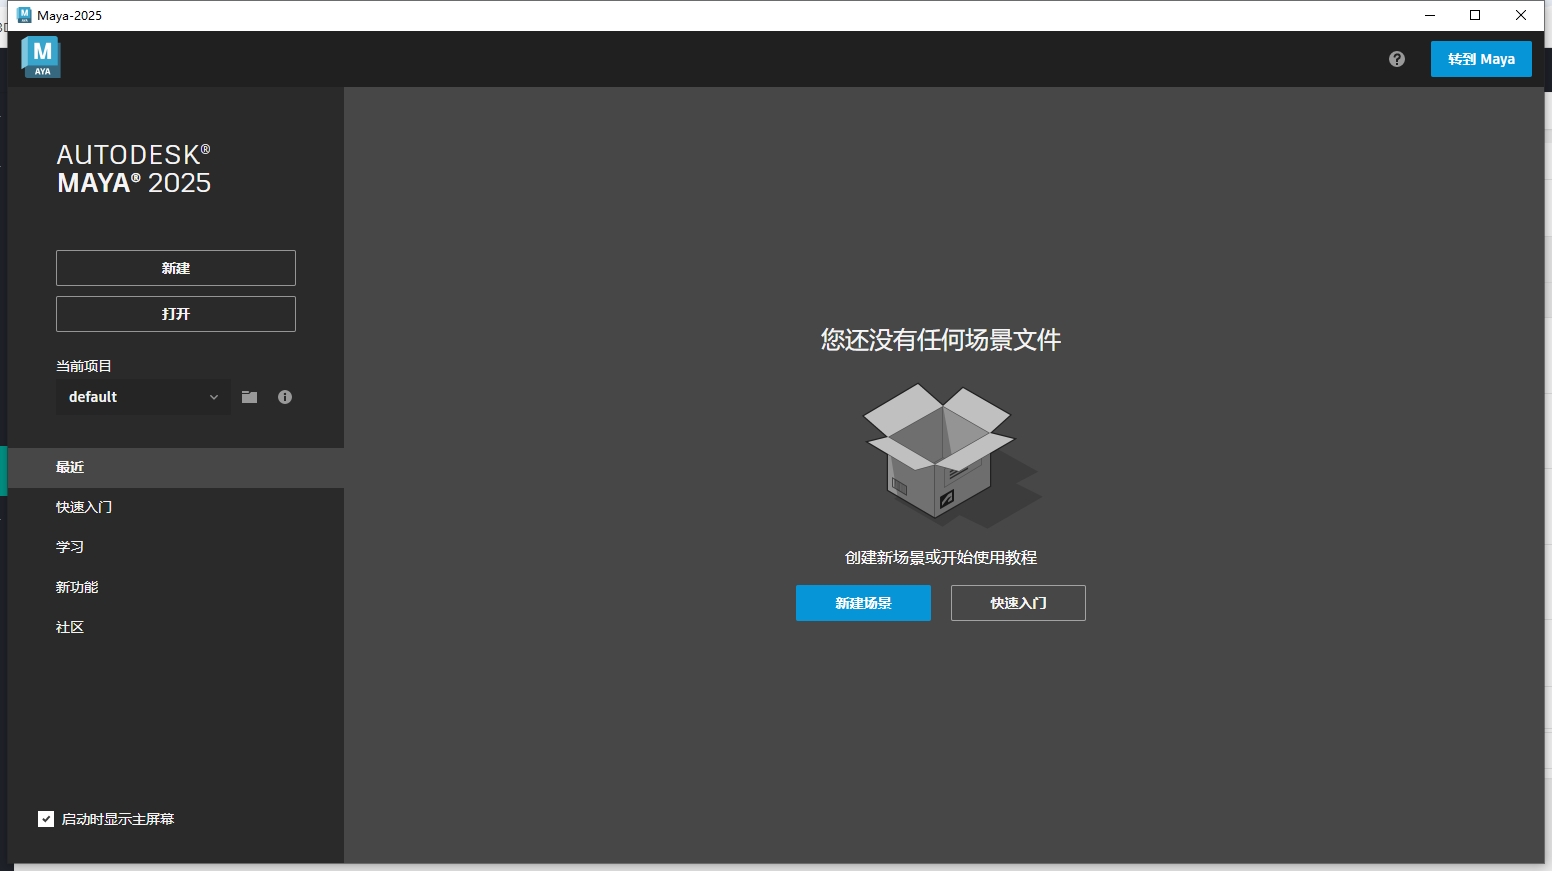Click the chevron on the default project selector
1552x871 pixels.
click(x=213, y=397)
